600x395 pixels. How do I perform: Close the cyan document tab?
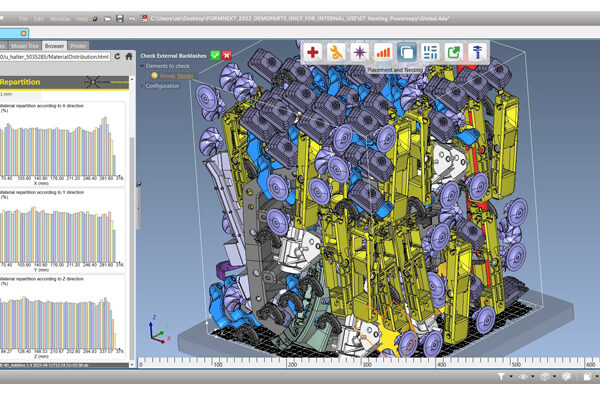[x=23, y=33]
